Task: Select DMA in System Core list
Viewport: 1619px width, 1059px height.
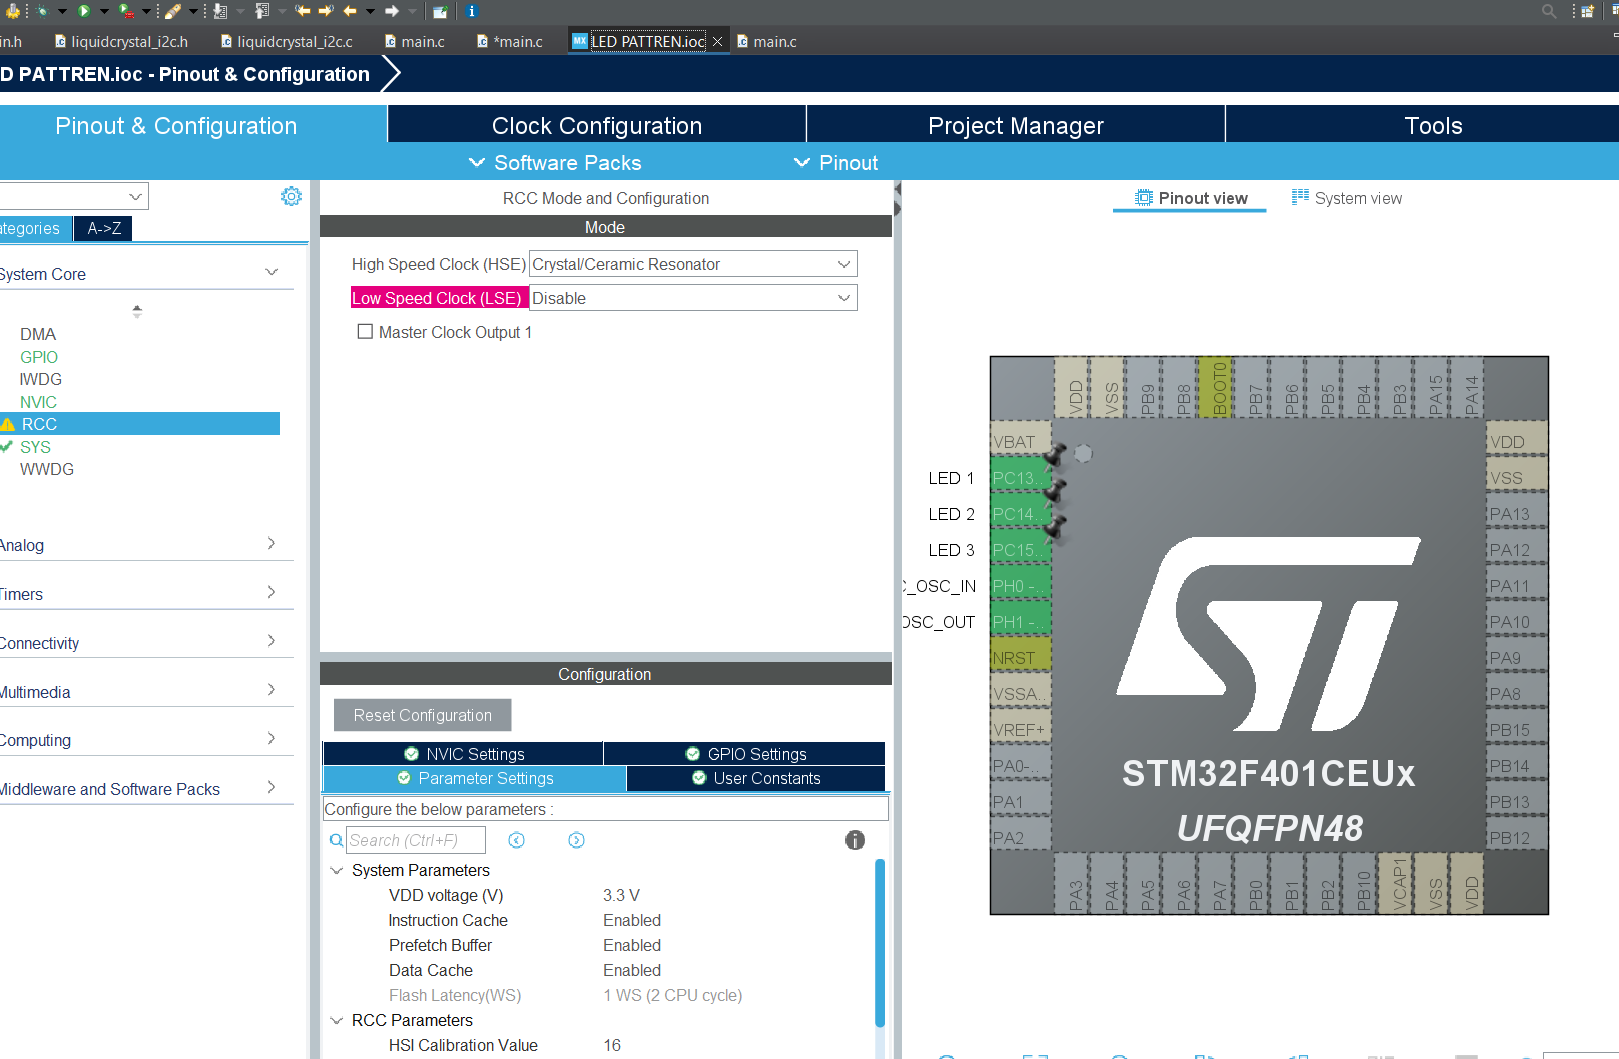Action: (x=38, y=334)
